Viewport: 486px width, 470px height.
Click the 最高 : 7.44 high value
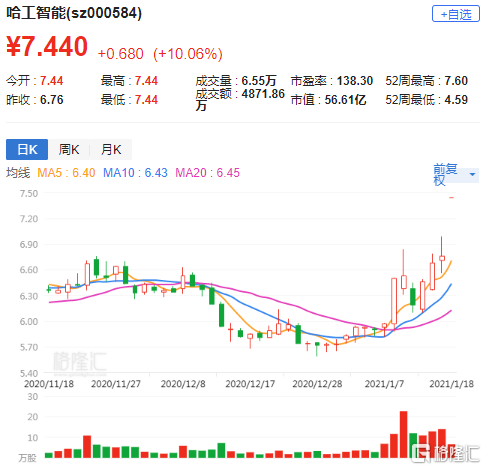129,81
